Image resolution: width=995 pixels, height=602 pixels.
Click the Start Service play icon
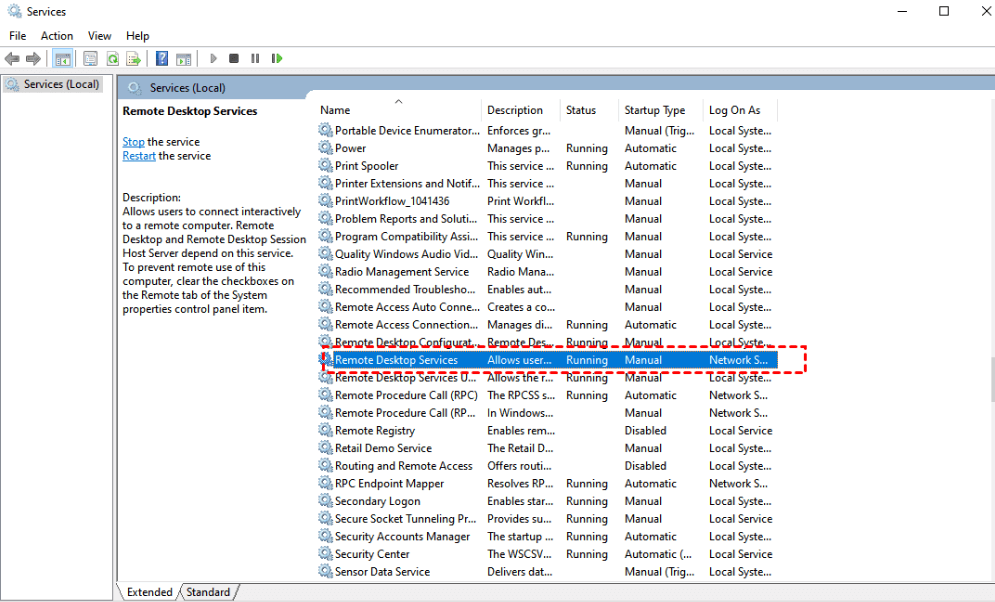click(x=213, y=58)
